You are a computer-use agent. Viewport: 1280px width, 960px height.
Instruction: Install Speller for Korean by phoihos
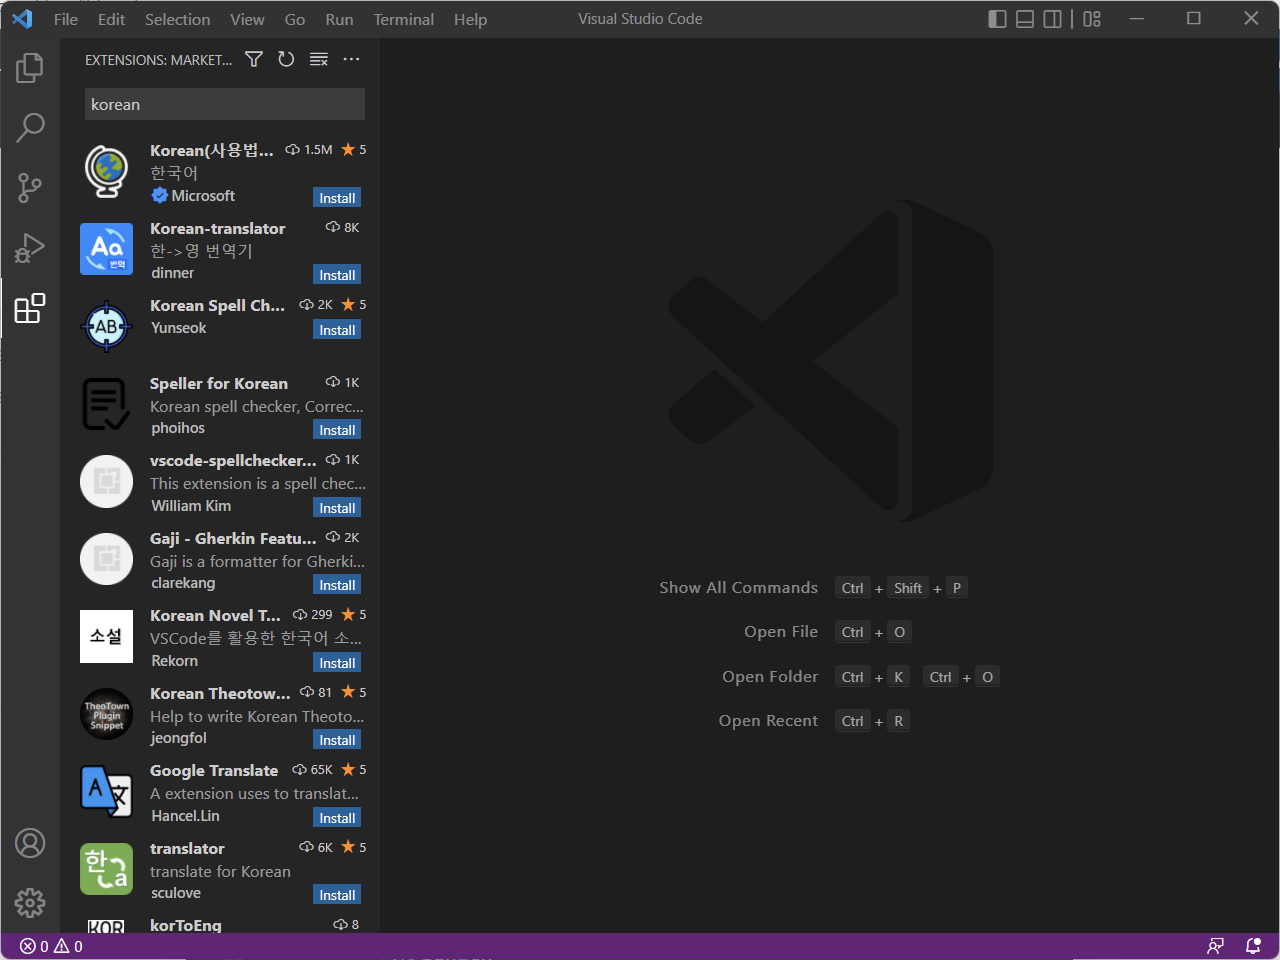[337, 430]
